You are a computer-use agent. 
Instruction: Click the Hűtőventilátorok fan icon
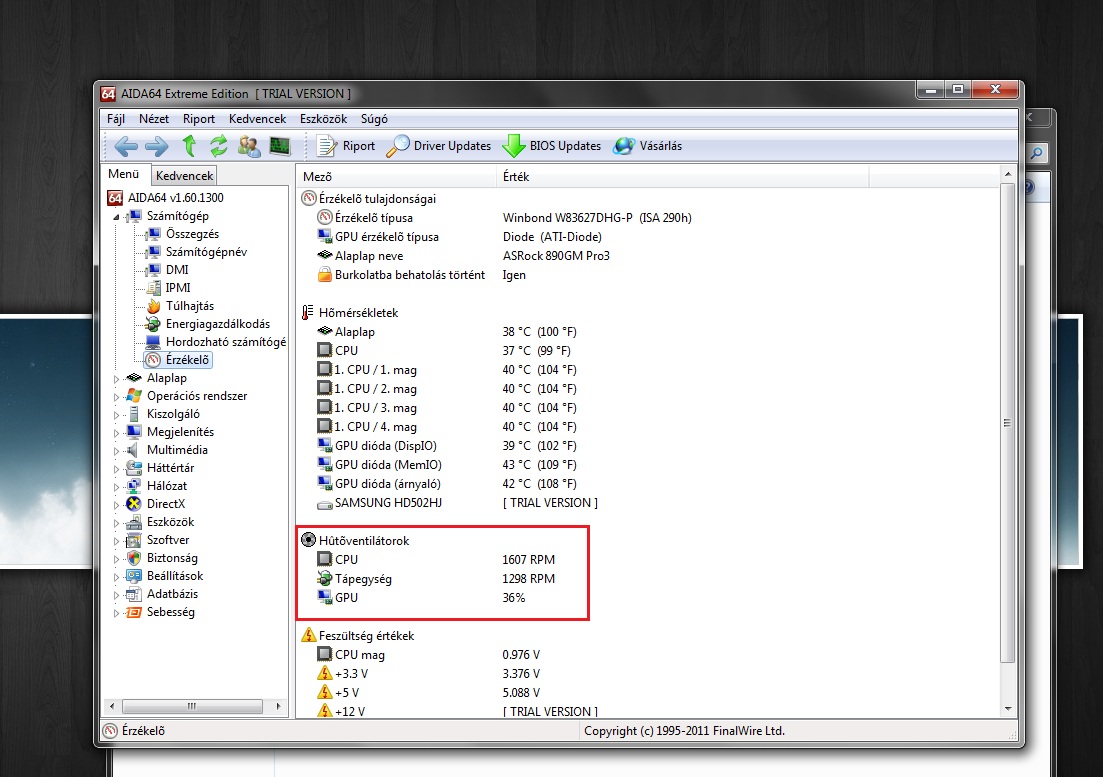tap(308, 540)
